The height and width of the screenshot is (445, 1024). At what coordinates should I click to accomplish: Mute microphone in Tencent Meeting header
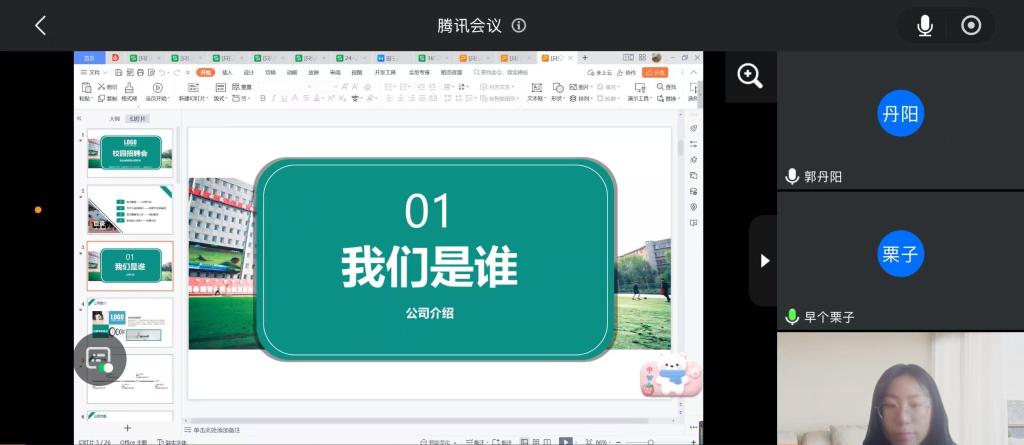pos(925,26)
